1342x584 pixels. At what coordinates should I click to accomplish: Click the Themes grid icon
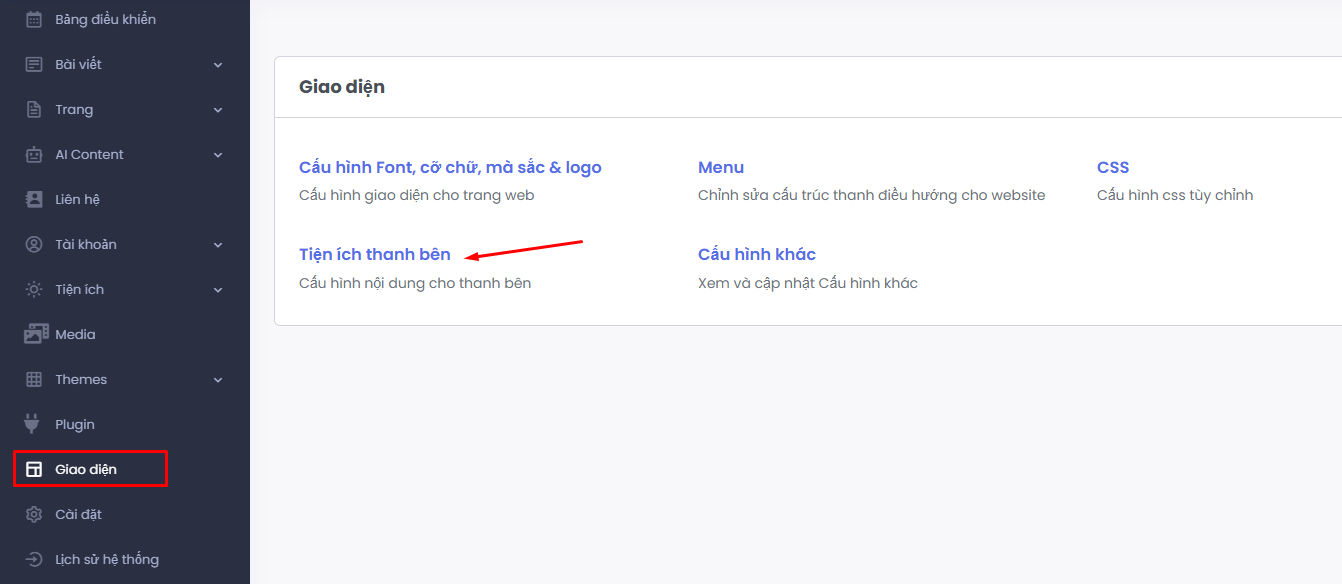(34, 379)
